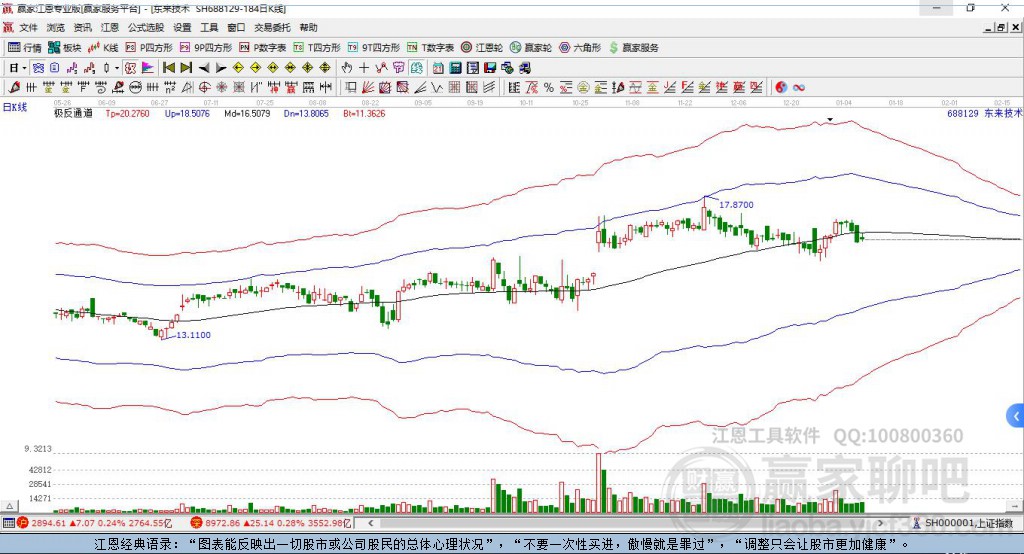Open the 行情 market quotes view

24,48
